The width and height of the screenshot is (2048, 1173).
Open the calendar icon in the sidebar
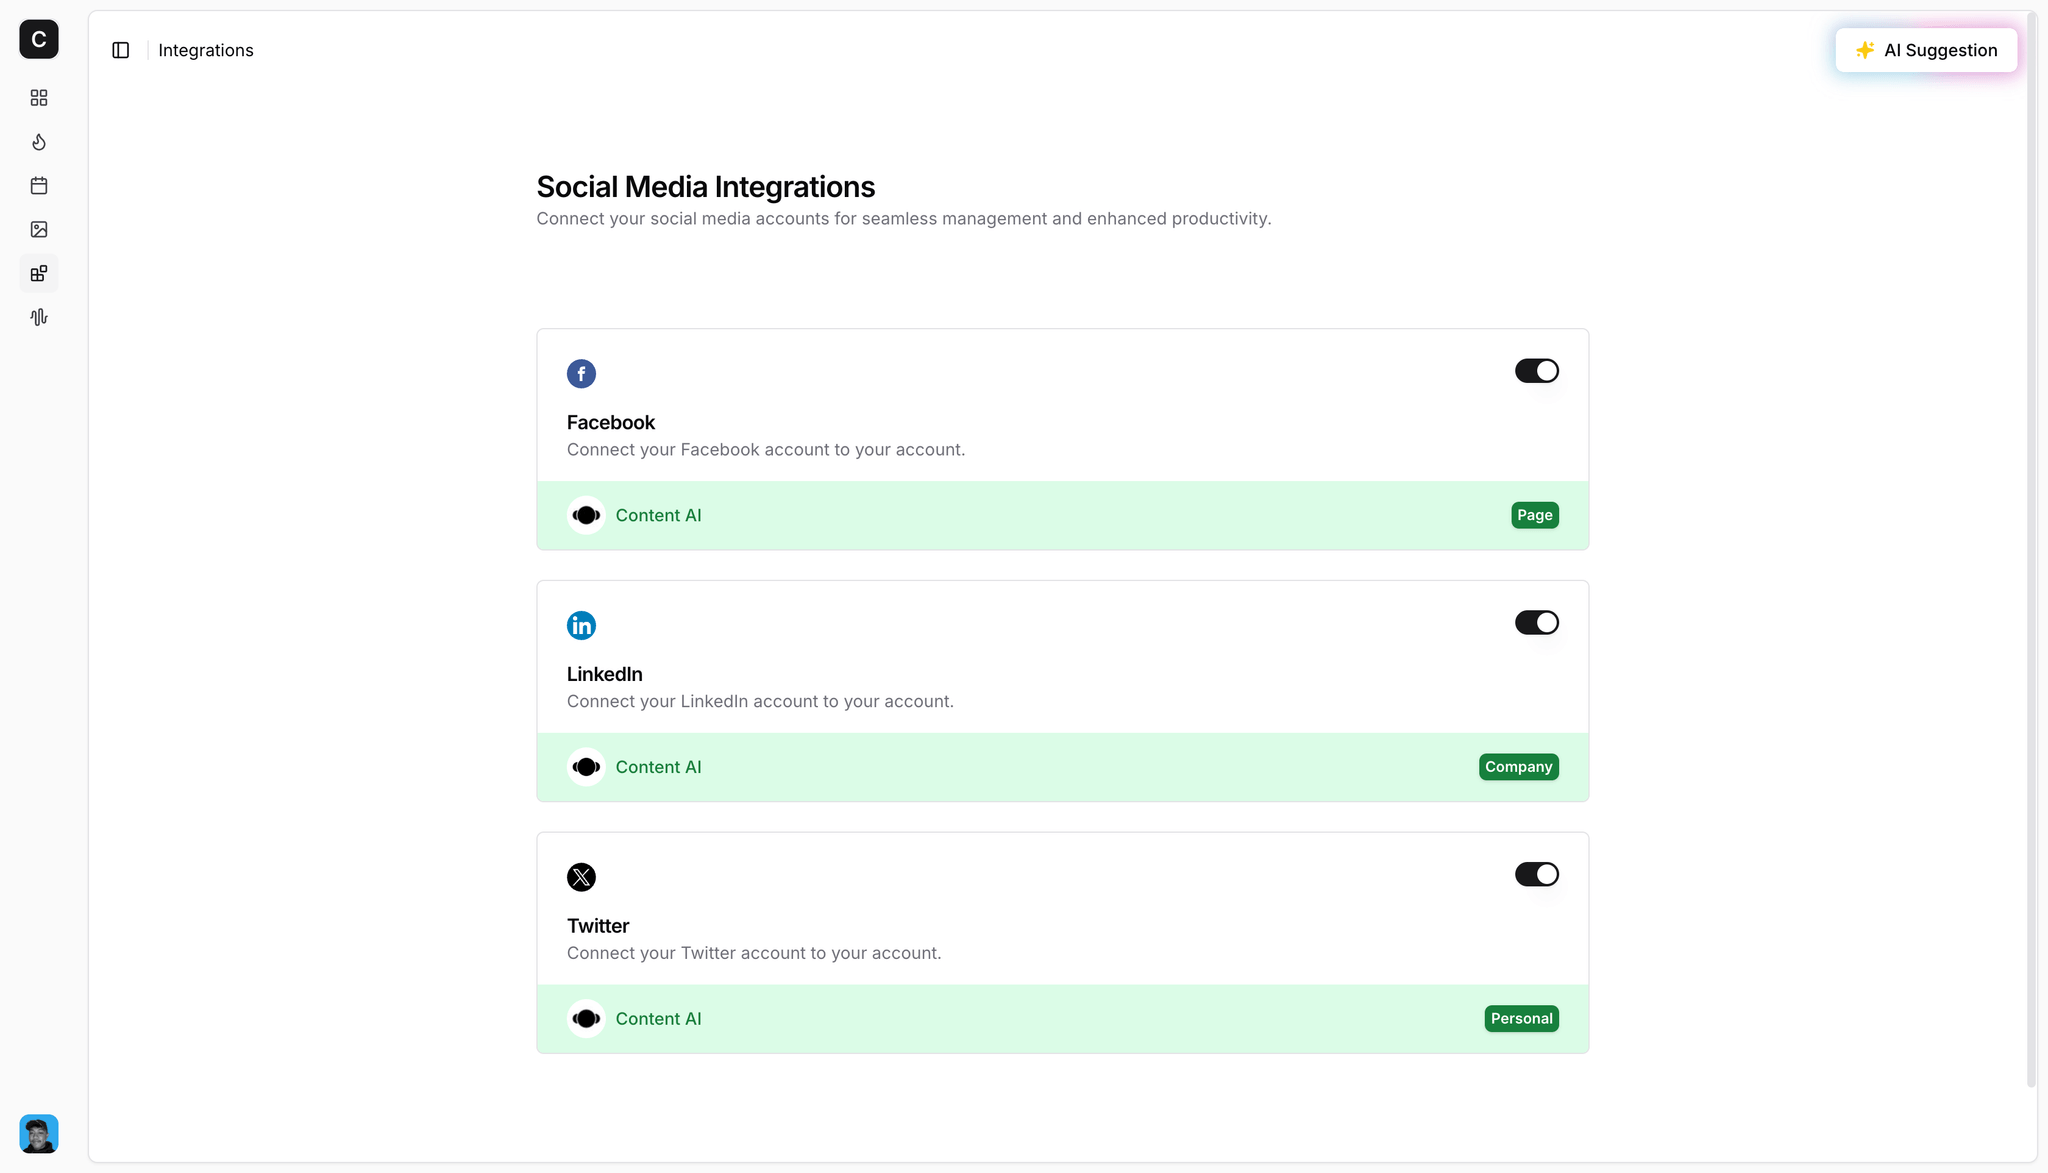[38, 186]
